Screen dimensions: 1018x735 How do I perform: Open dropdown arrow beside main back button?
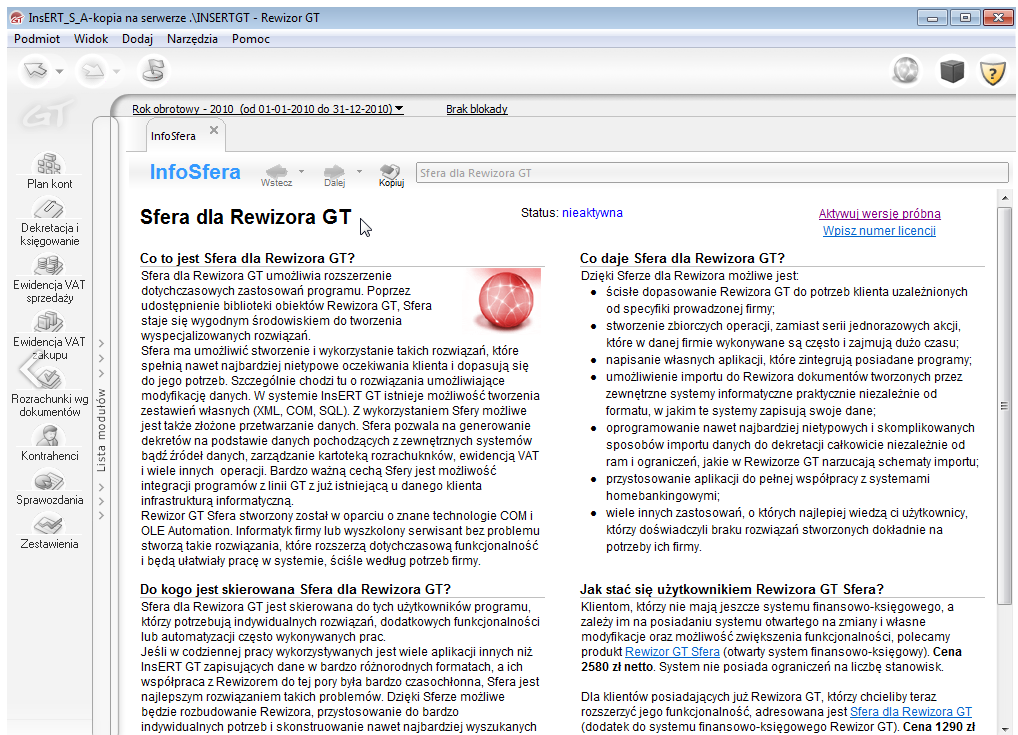60,72
